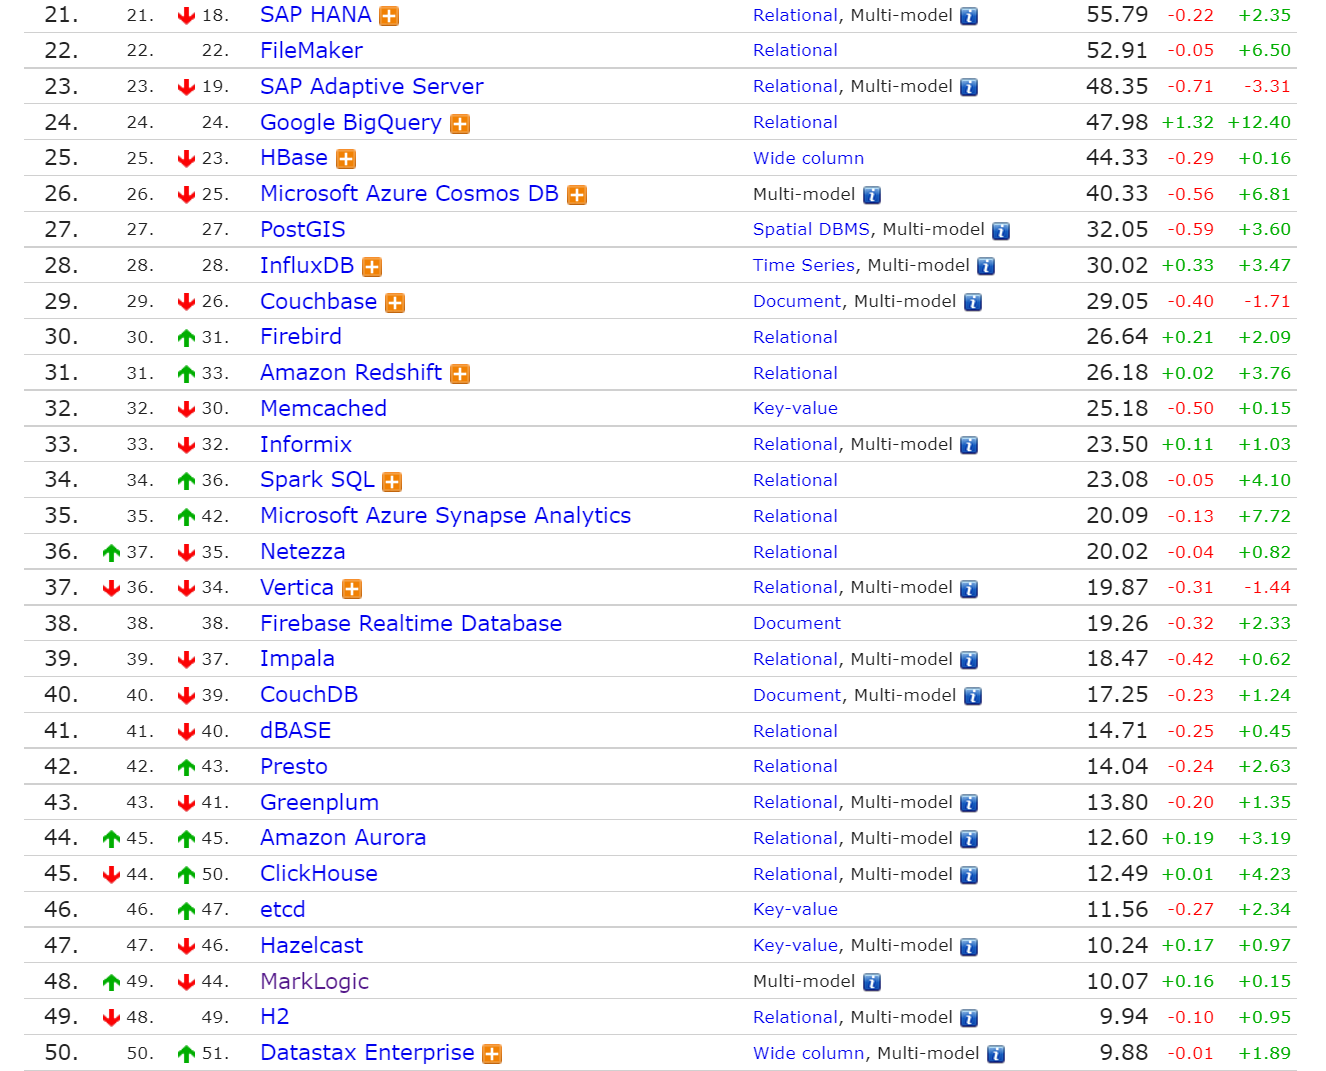Screen dimensions: 1326x1071
Task: Open the Firebase Realtime Database link
Action: click(x=411, y=624)
